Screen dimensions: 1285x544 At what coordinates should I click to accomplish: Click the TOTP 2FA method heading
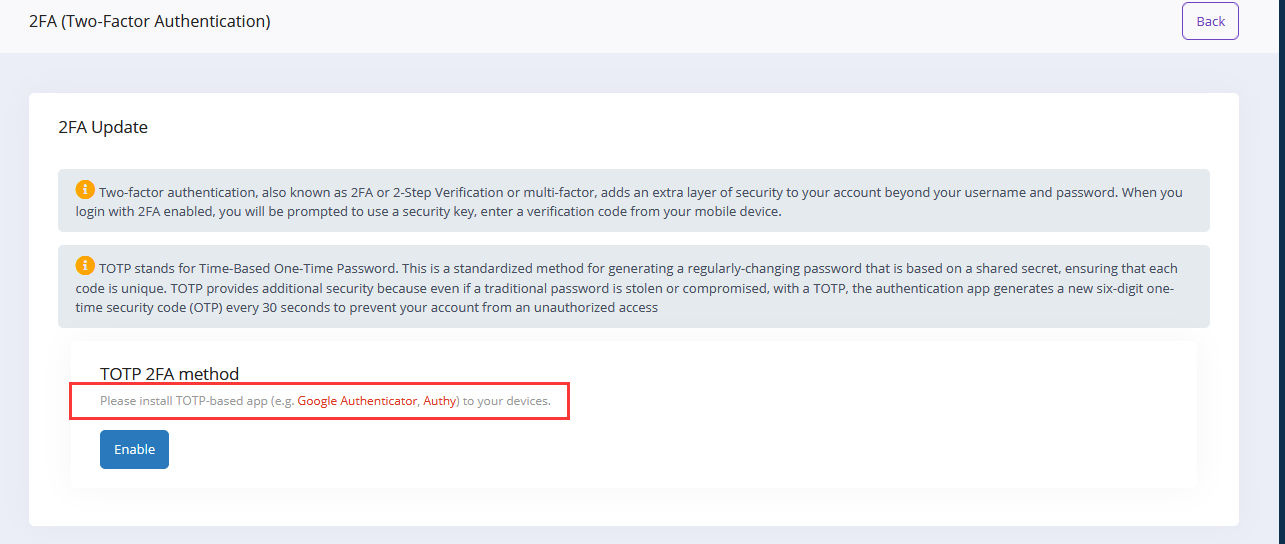coord(169,374)
